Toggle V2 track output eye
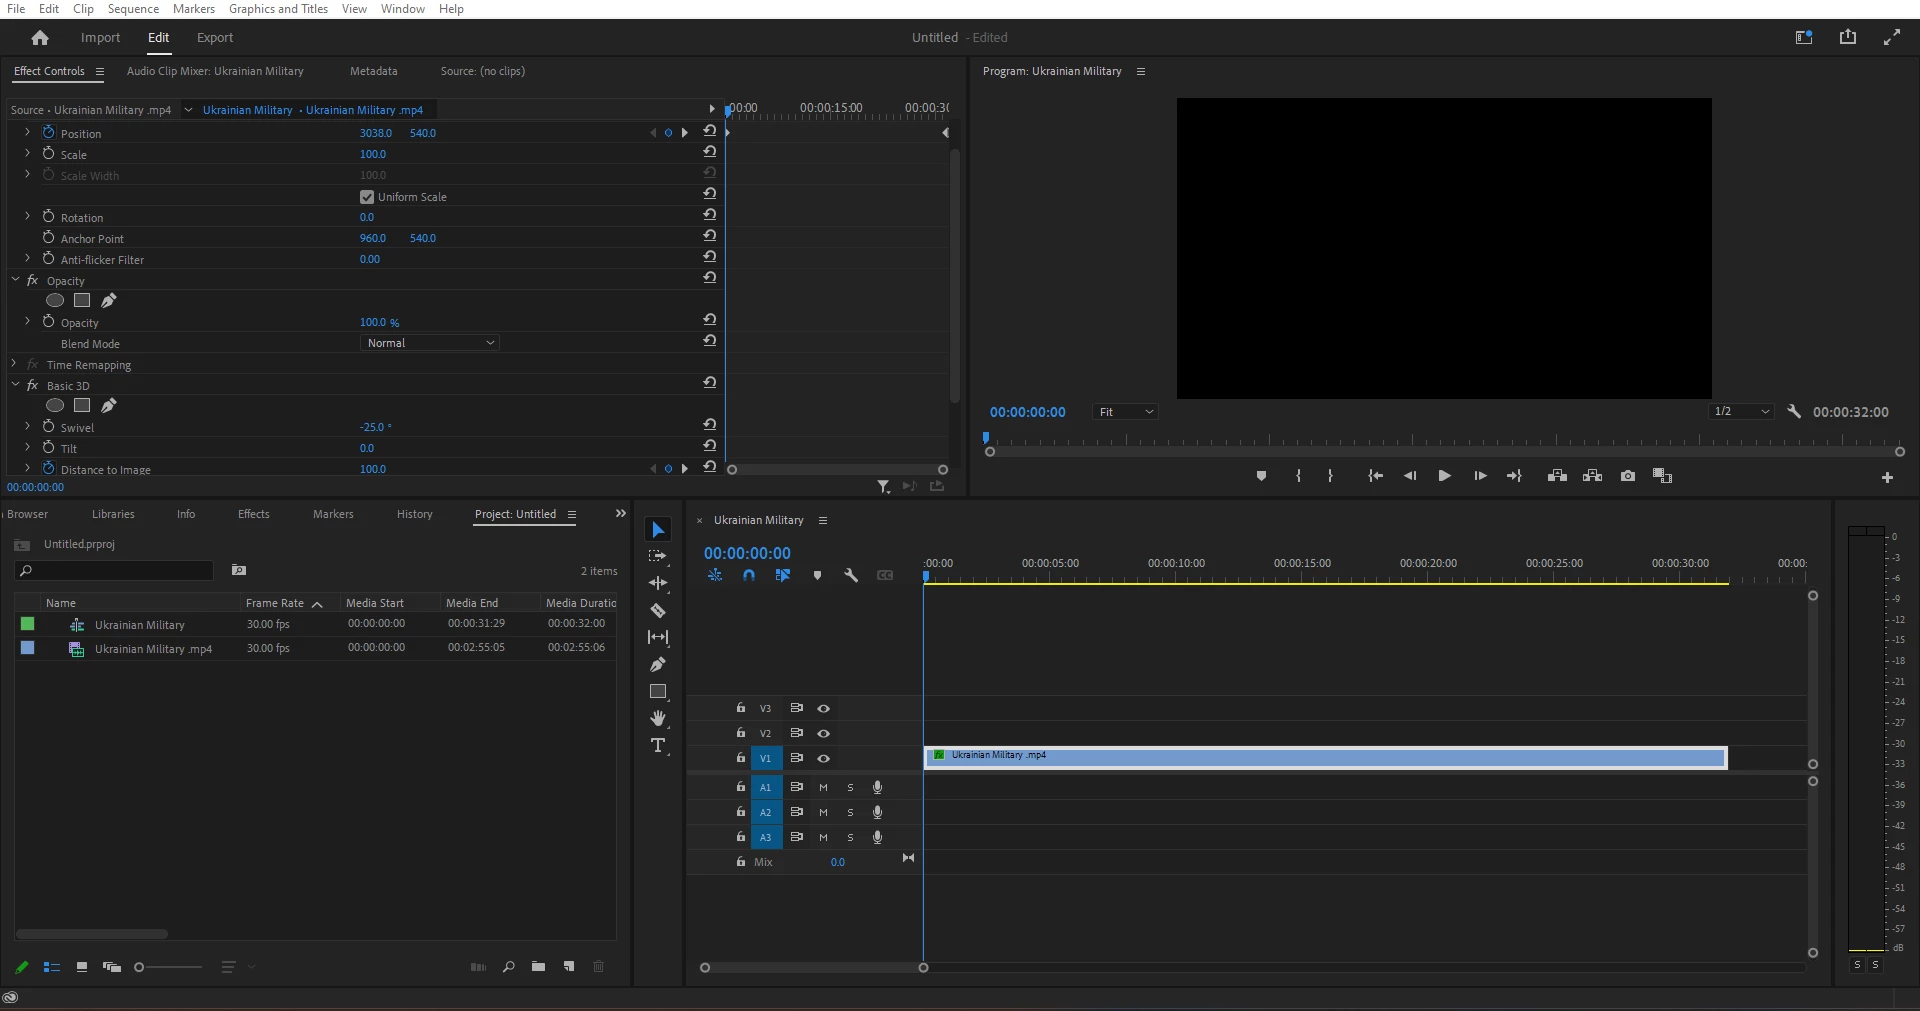The height and width of the screenshot is (1011, 1920). pyautogui.click(x=824, y=733)
